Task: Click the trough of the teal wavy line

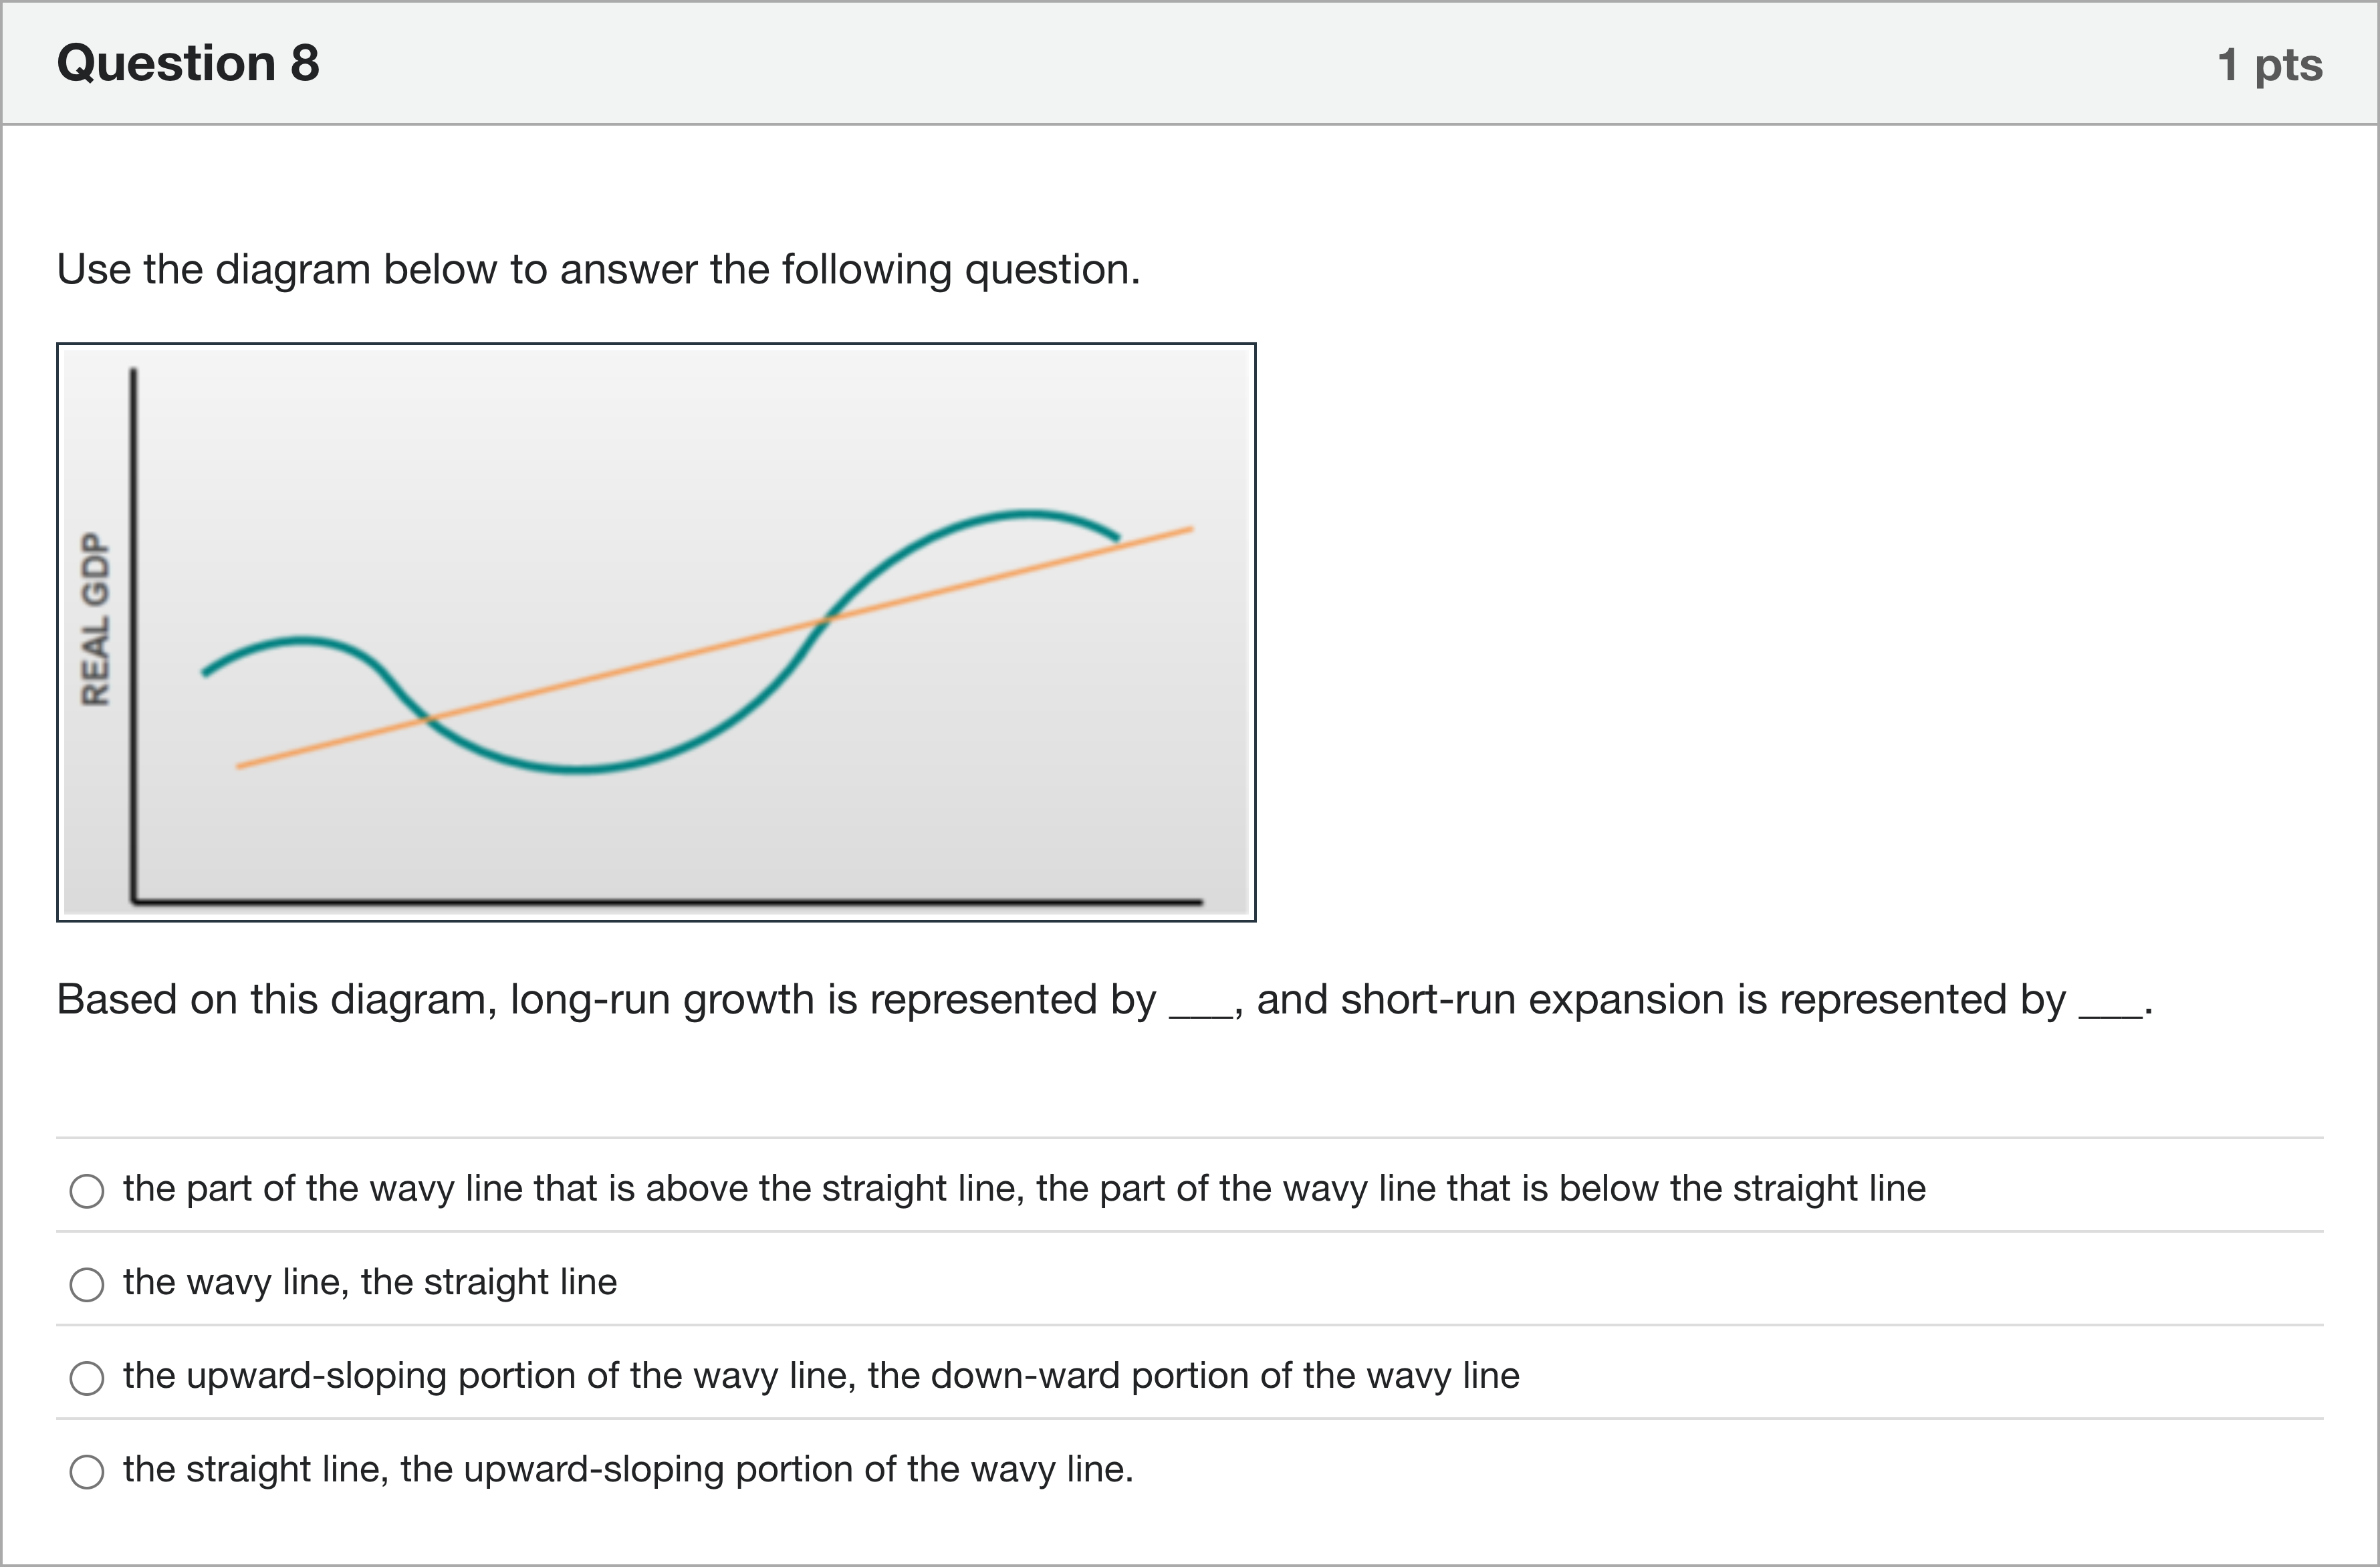Action: [578, 769]
